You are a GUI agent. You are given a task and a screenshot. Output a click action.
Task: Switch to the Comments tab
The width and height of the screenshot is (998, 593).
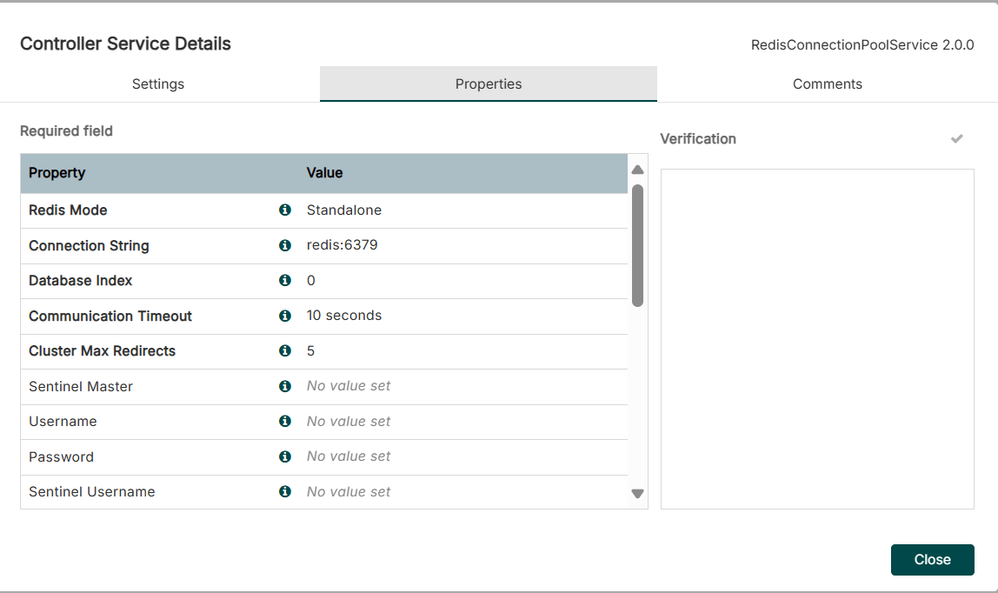827,84
